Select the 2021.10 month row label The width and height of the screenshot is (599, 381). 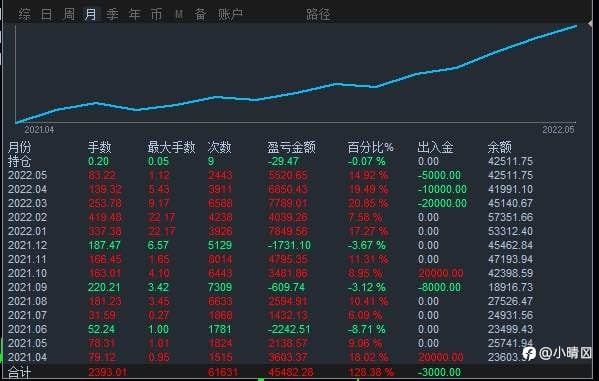28,274
